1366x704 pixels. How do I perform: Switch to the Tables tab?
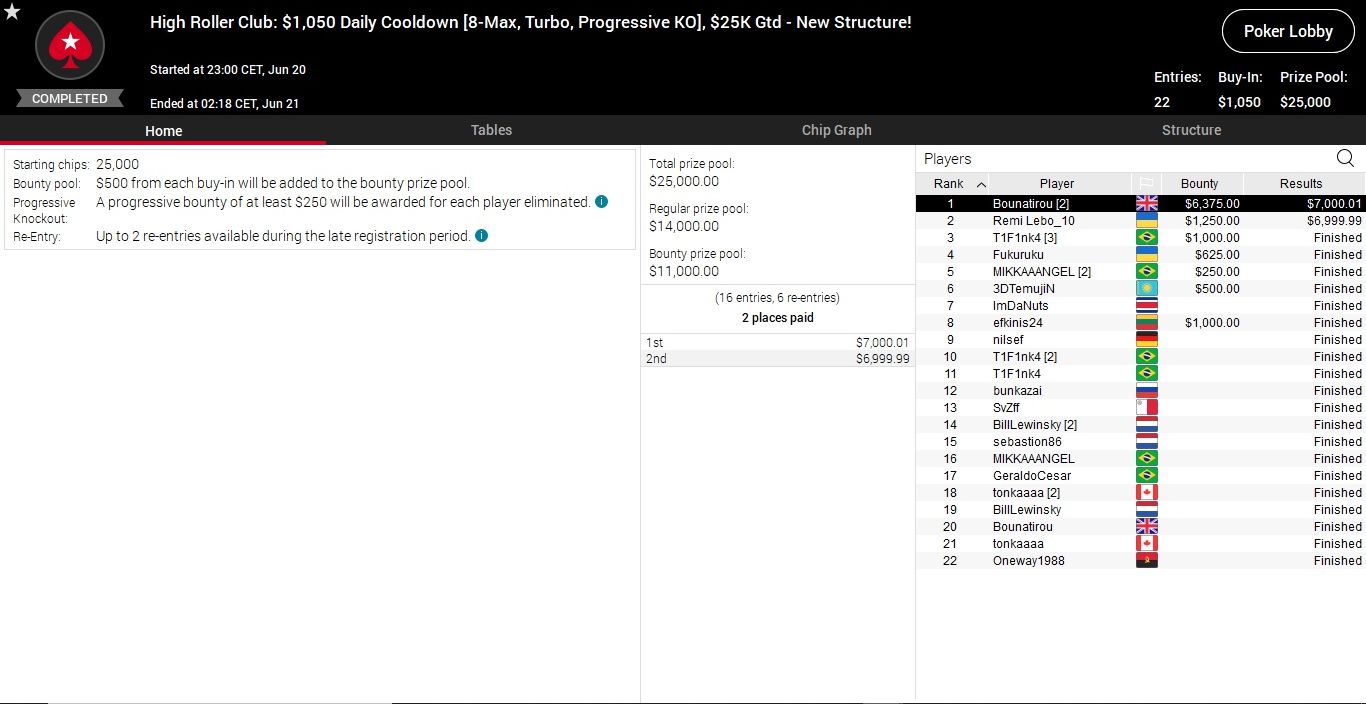491,130
